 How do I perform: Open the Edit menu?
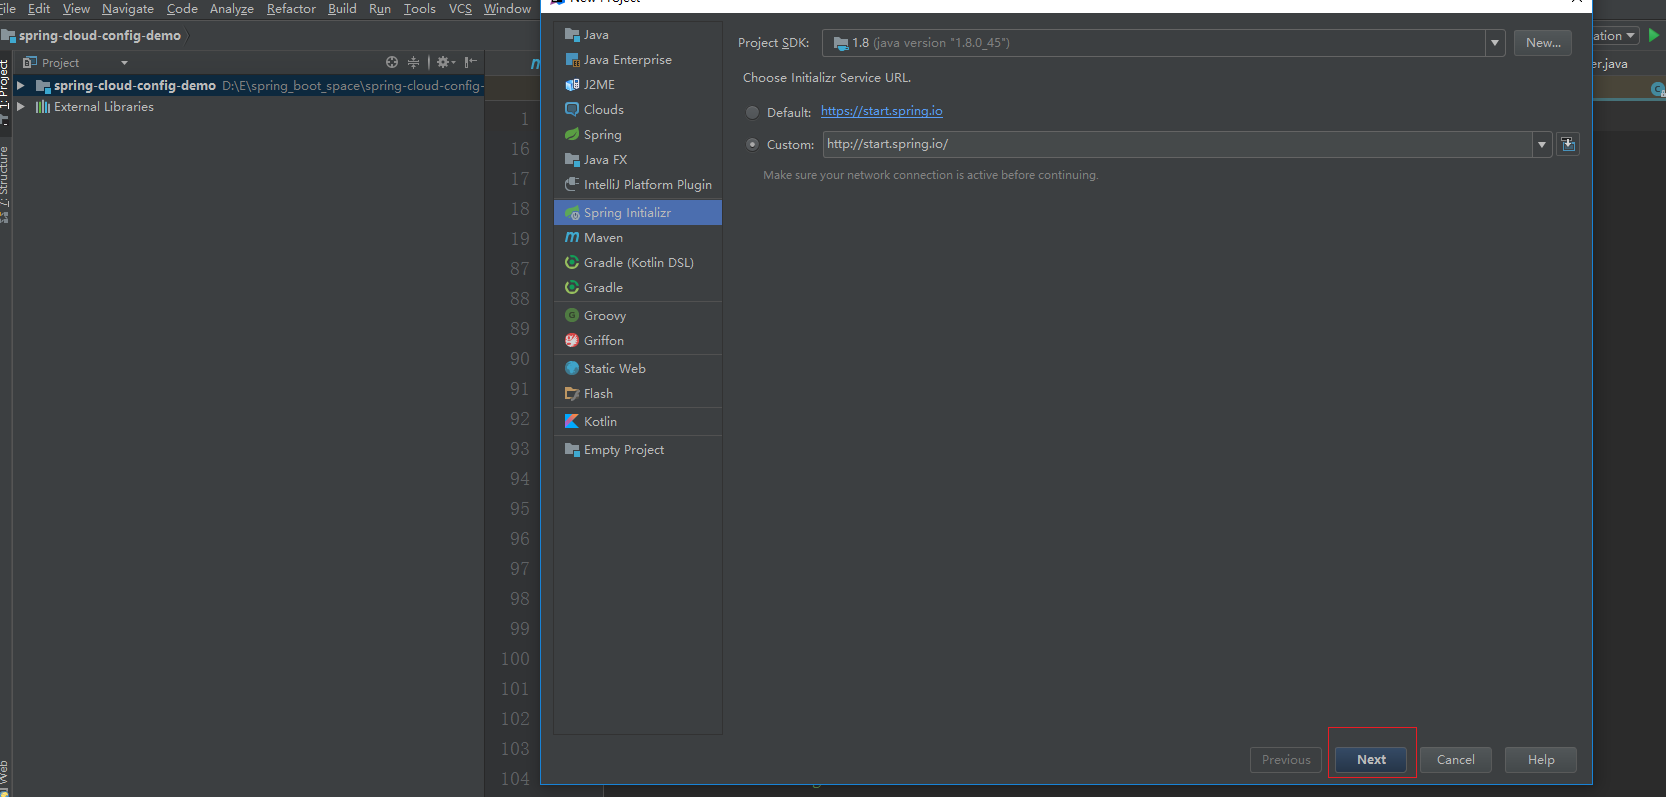pyautogui.click(x=39, y=9)
